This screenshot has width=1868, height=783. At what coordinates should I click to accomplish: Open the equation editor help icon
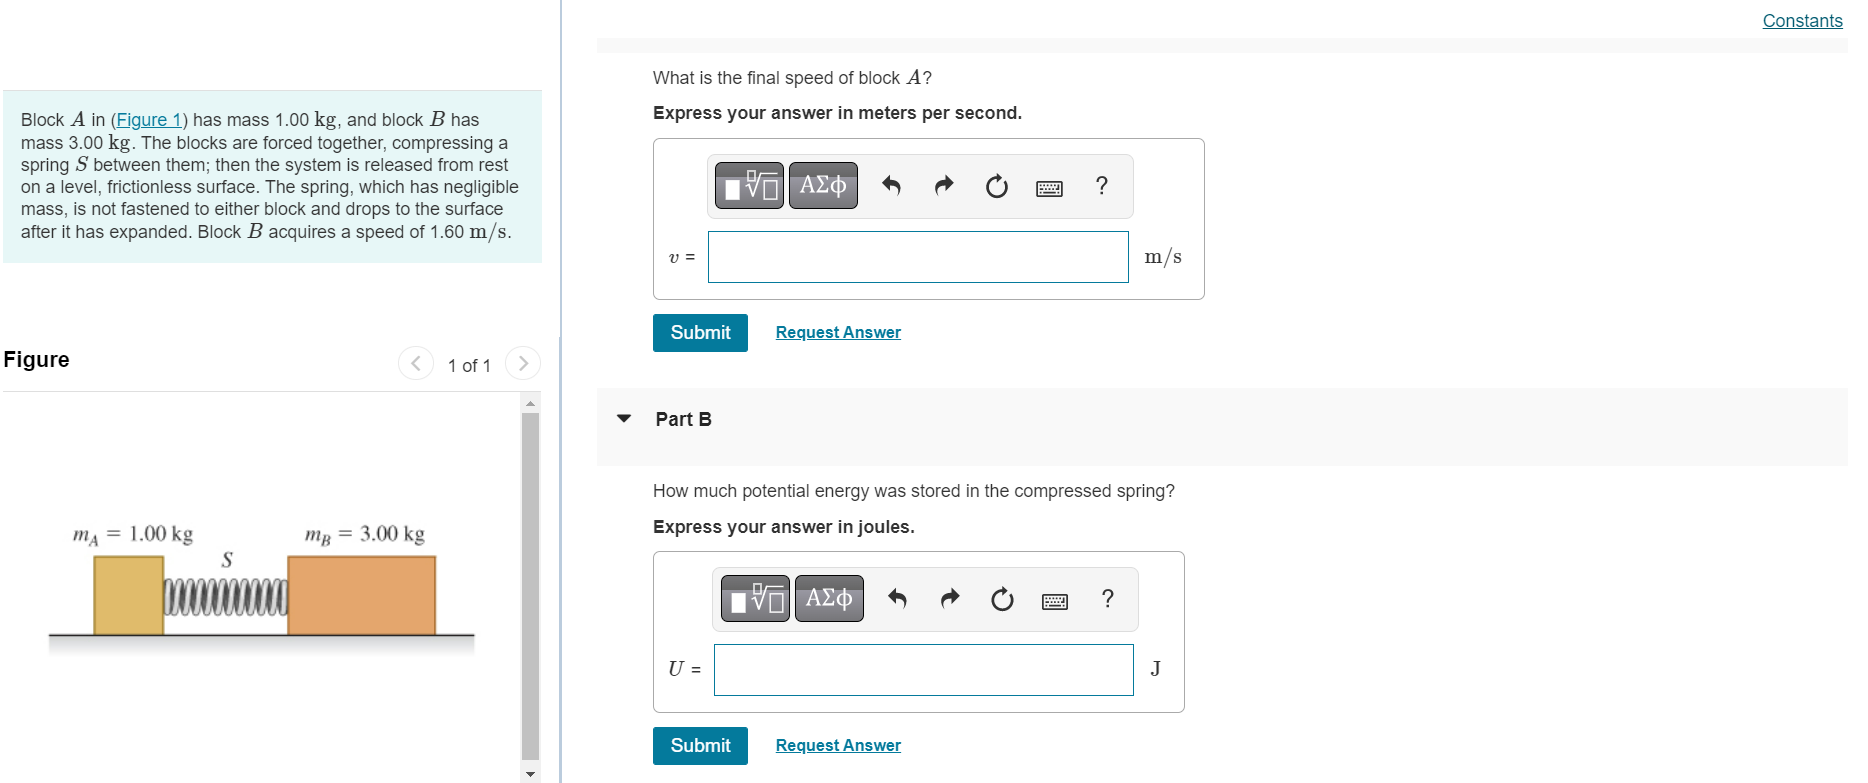[1101, 185]
